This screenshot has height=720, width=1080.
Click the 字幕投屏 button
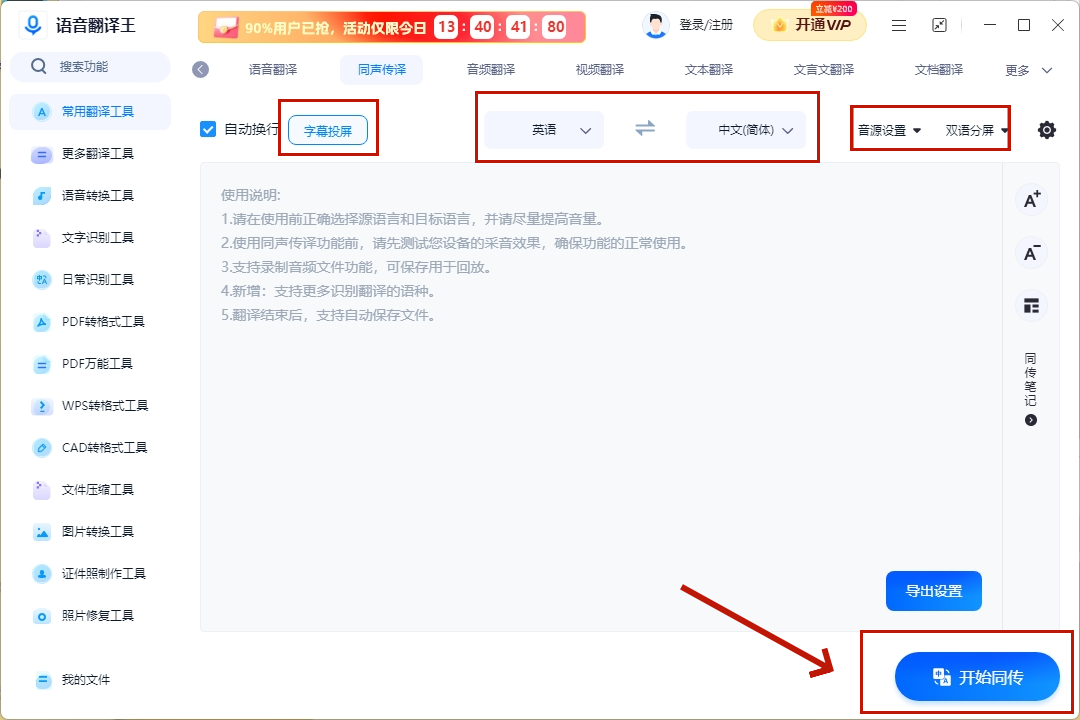click(328, 130)
